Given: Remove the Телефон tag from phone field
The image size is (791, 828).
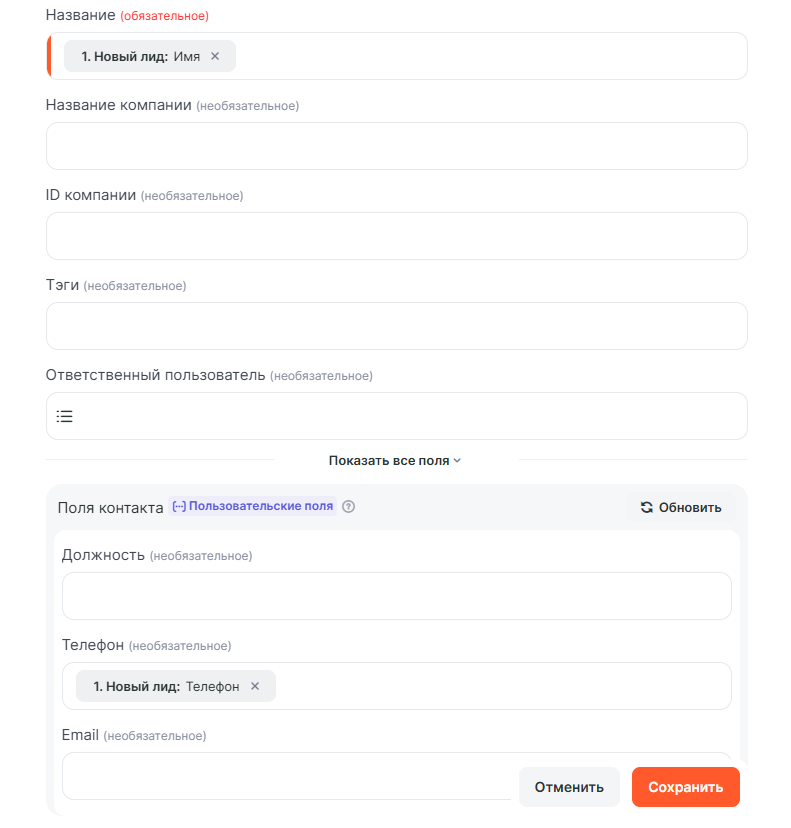Looking at the screenshot, I should tap(255, 687).
